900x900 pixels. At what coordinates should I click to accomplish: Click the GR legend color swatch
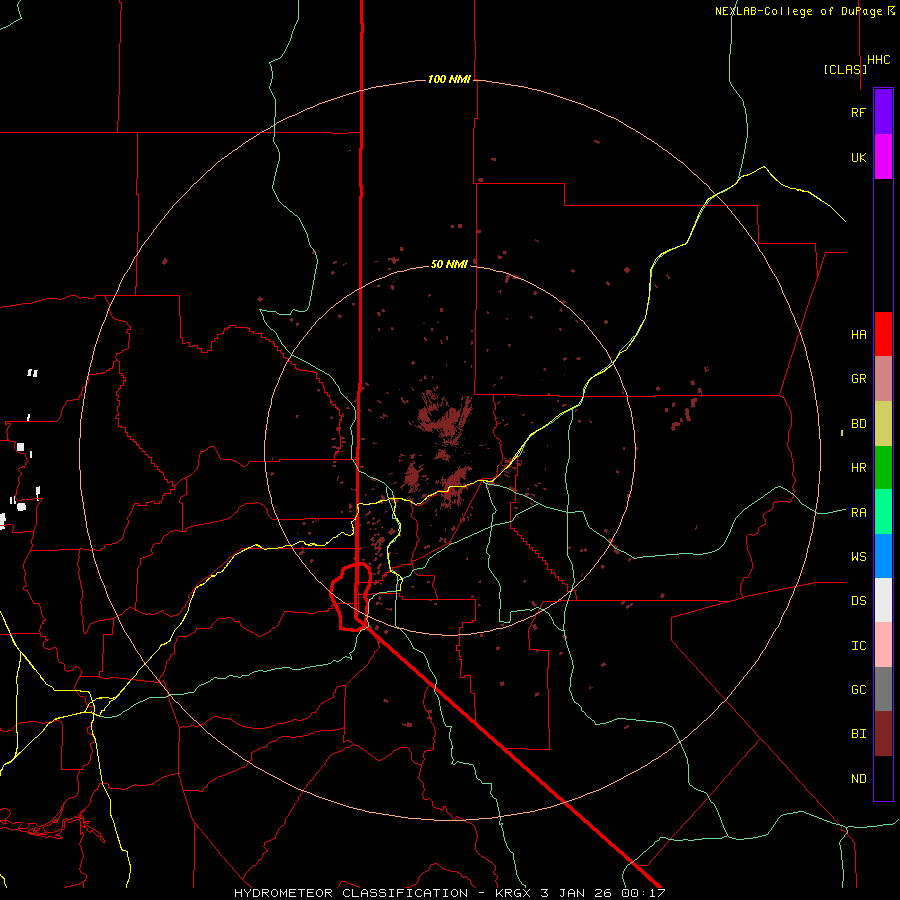883,378
